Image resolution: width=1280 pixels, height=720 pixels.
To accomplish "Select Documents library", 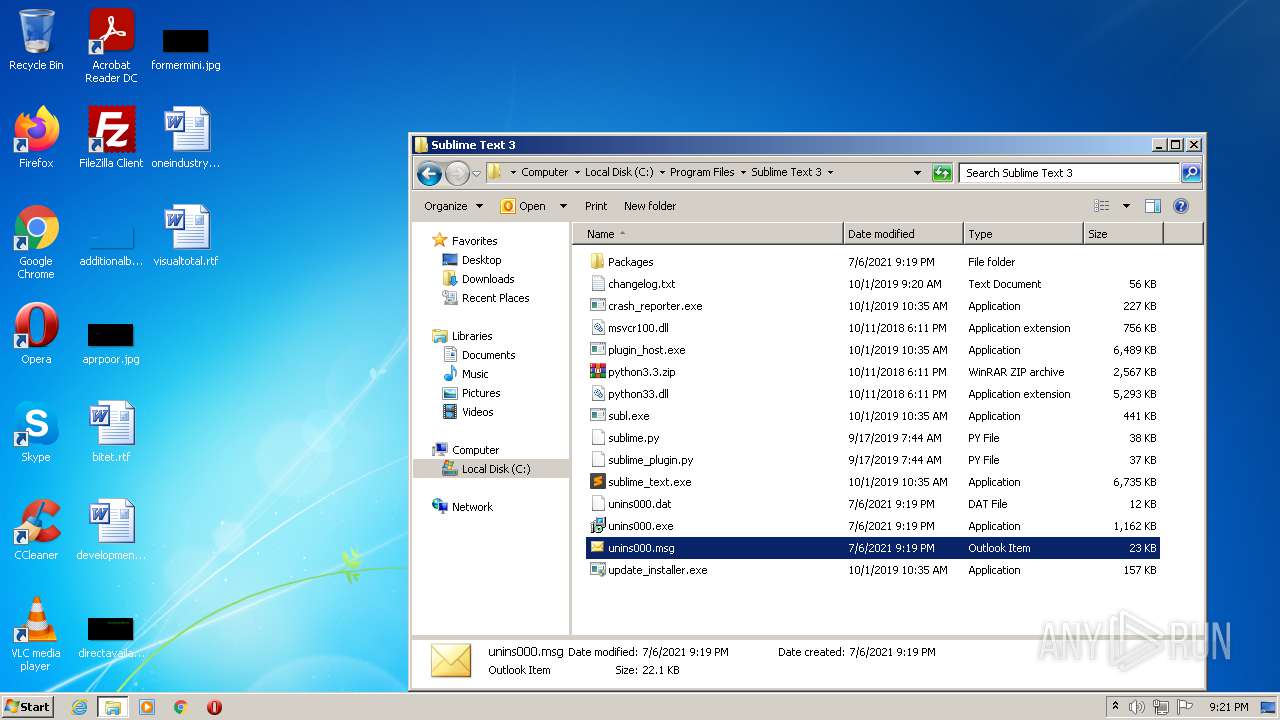I will [x=488, y=355].
